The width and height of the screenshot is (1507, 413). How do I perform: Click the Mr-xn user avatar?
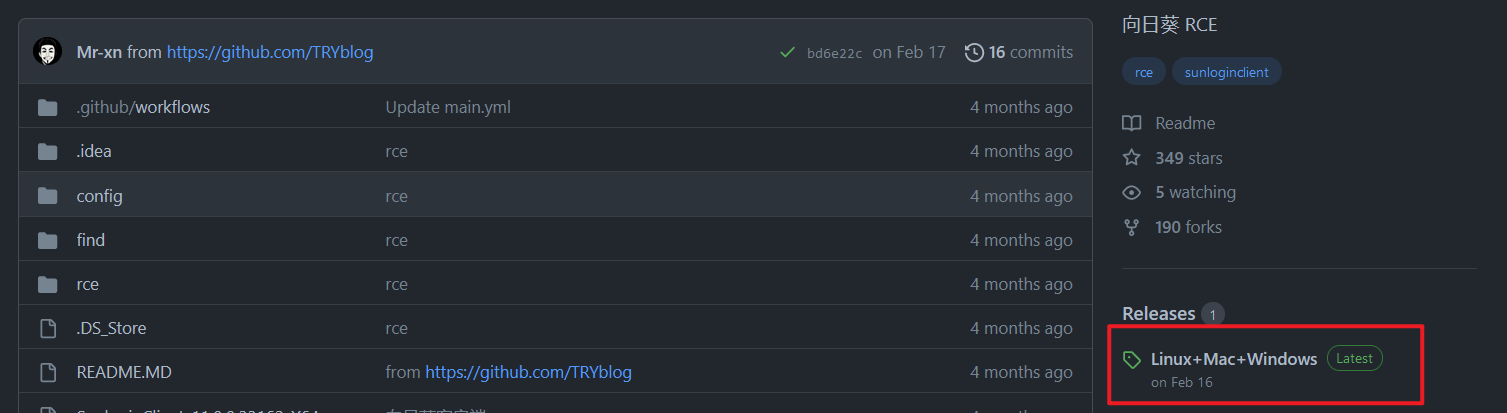pyautogui.click(x=48, y=52)
